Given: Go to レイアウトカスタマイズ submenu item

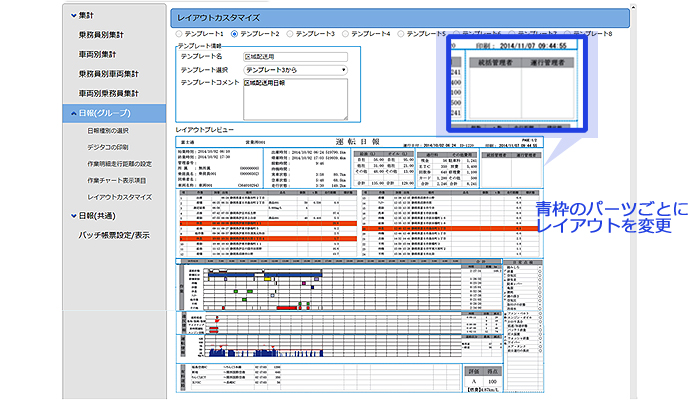Looking at the screenshot, I should click(120, 197).
